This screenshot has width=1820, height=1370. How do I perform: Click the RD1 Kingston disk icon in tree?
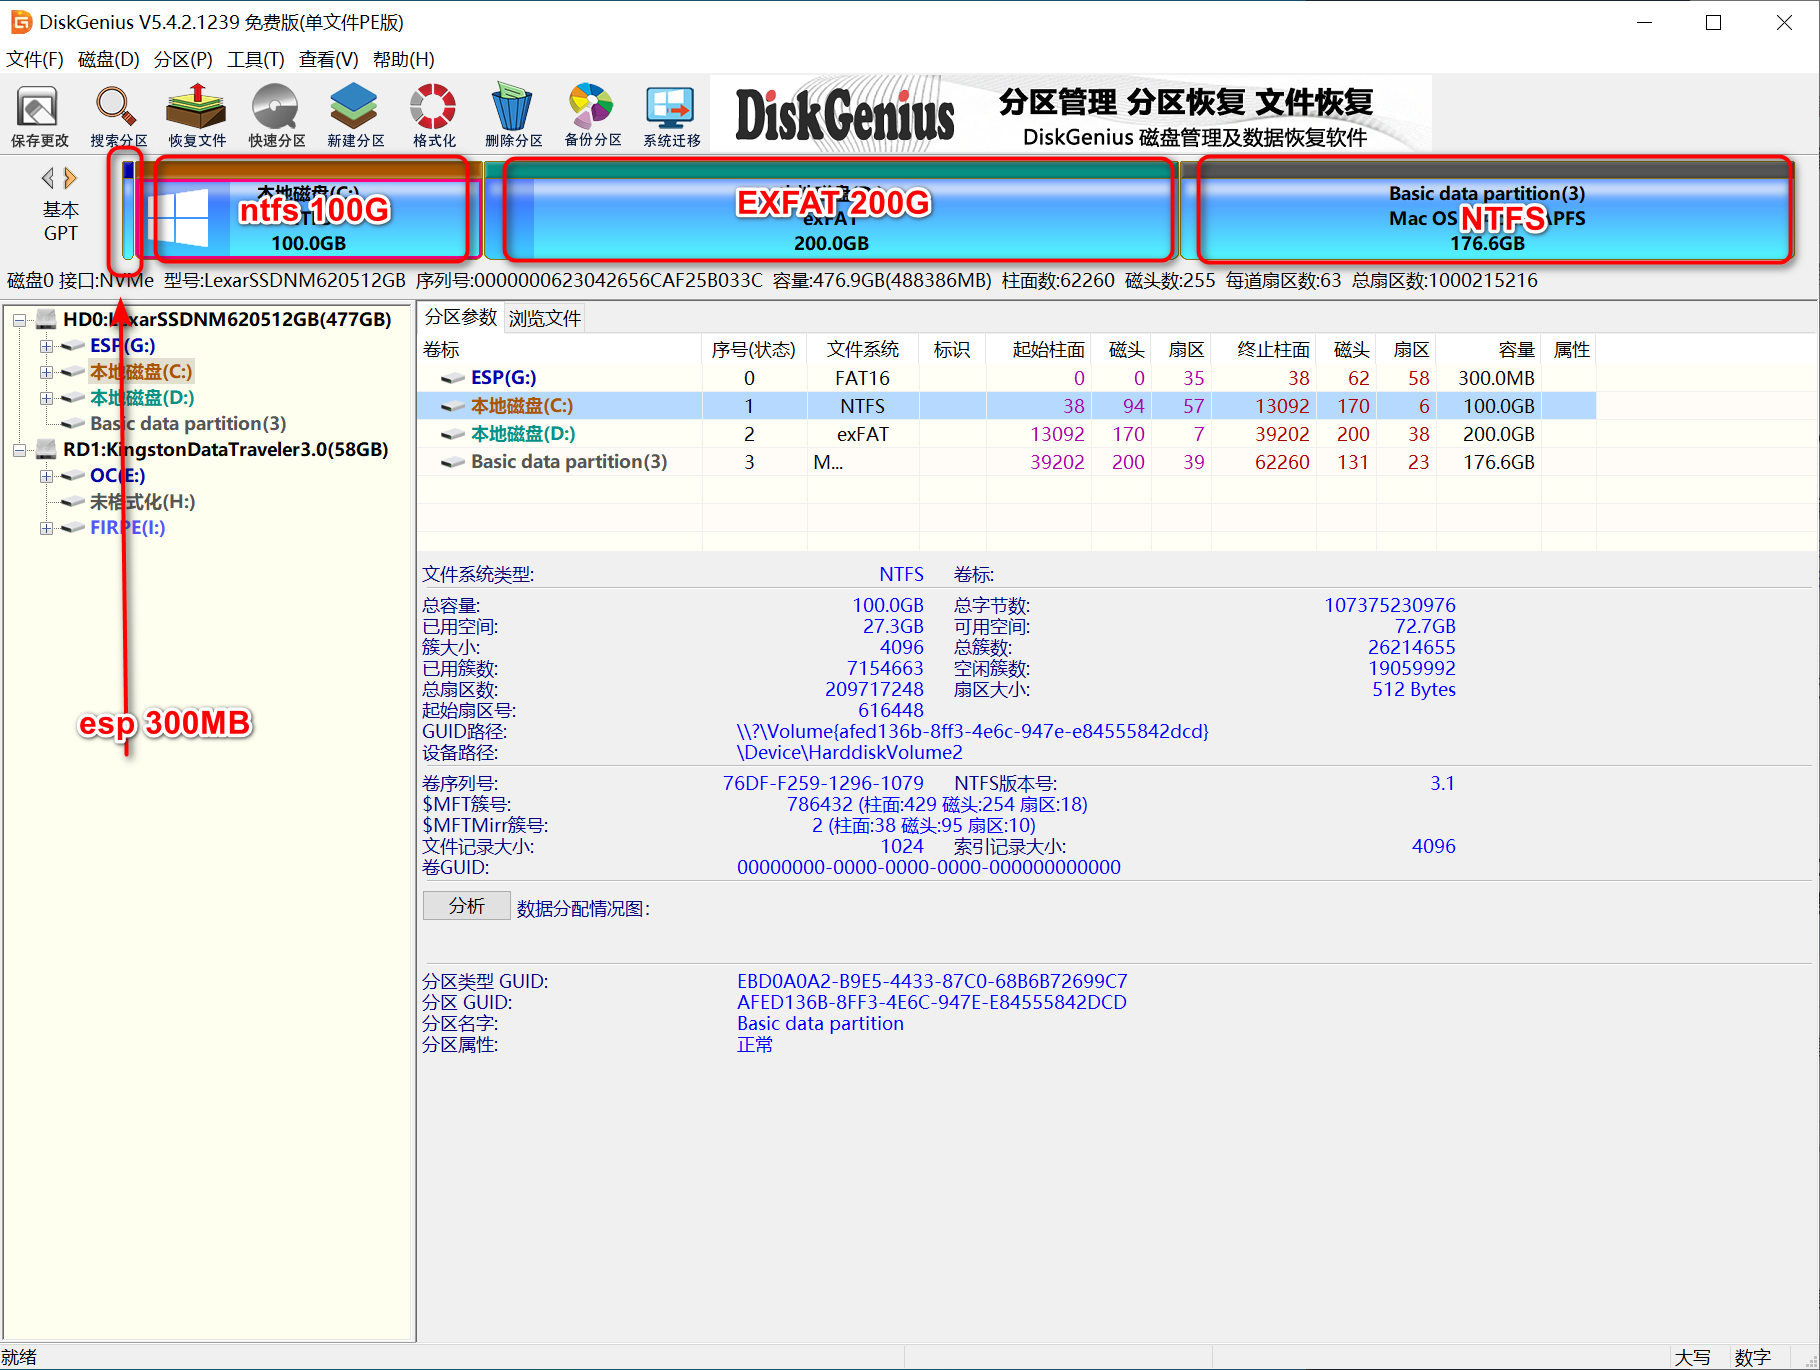[x=46, y=450]
